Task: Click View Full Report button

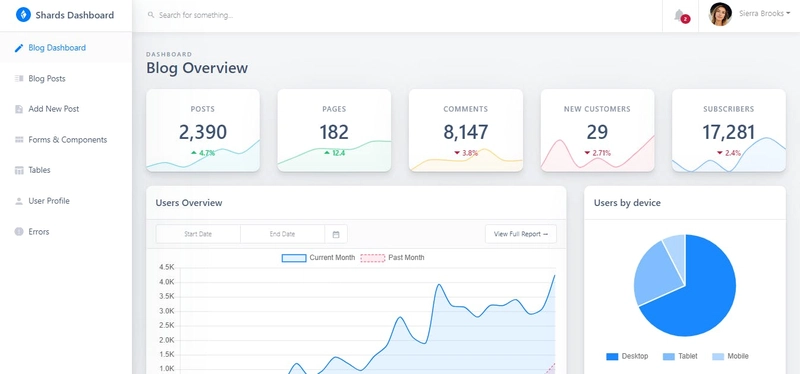Action: [520, 234]
